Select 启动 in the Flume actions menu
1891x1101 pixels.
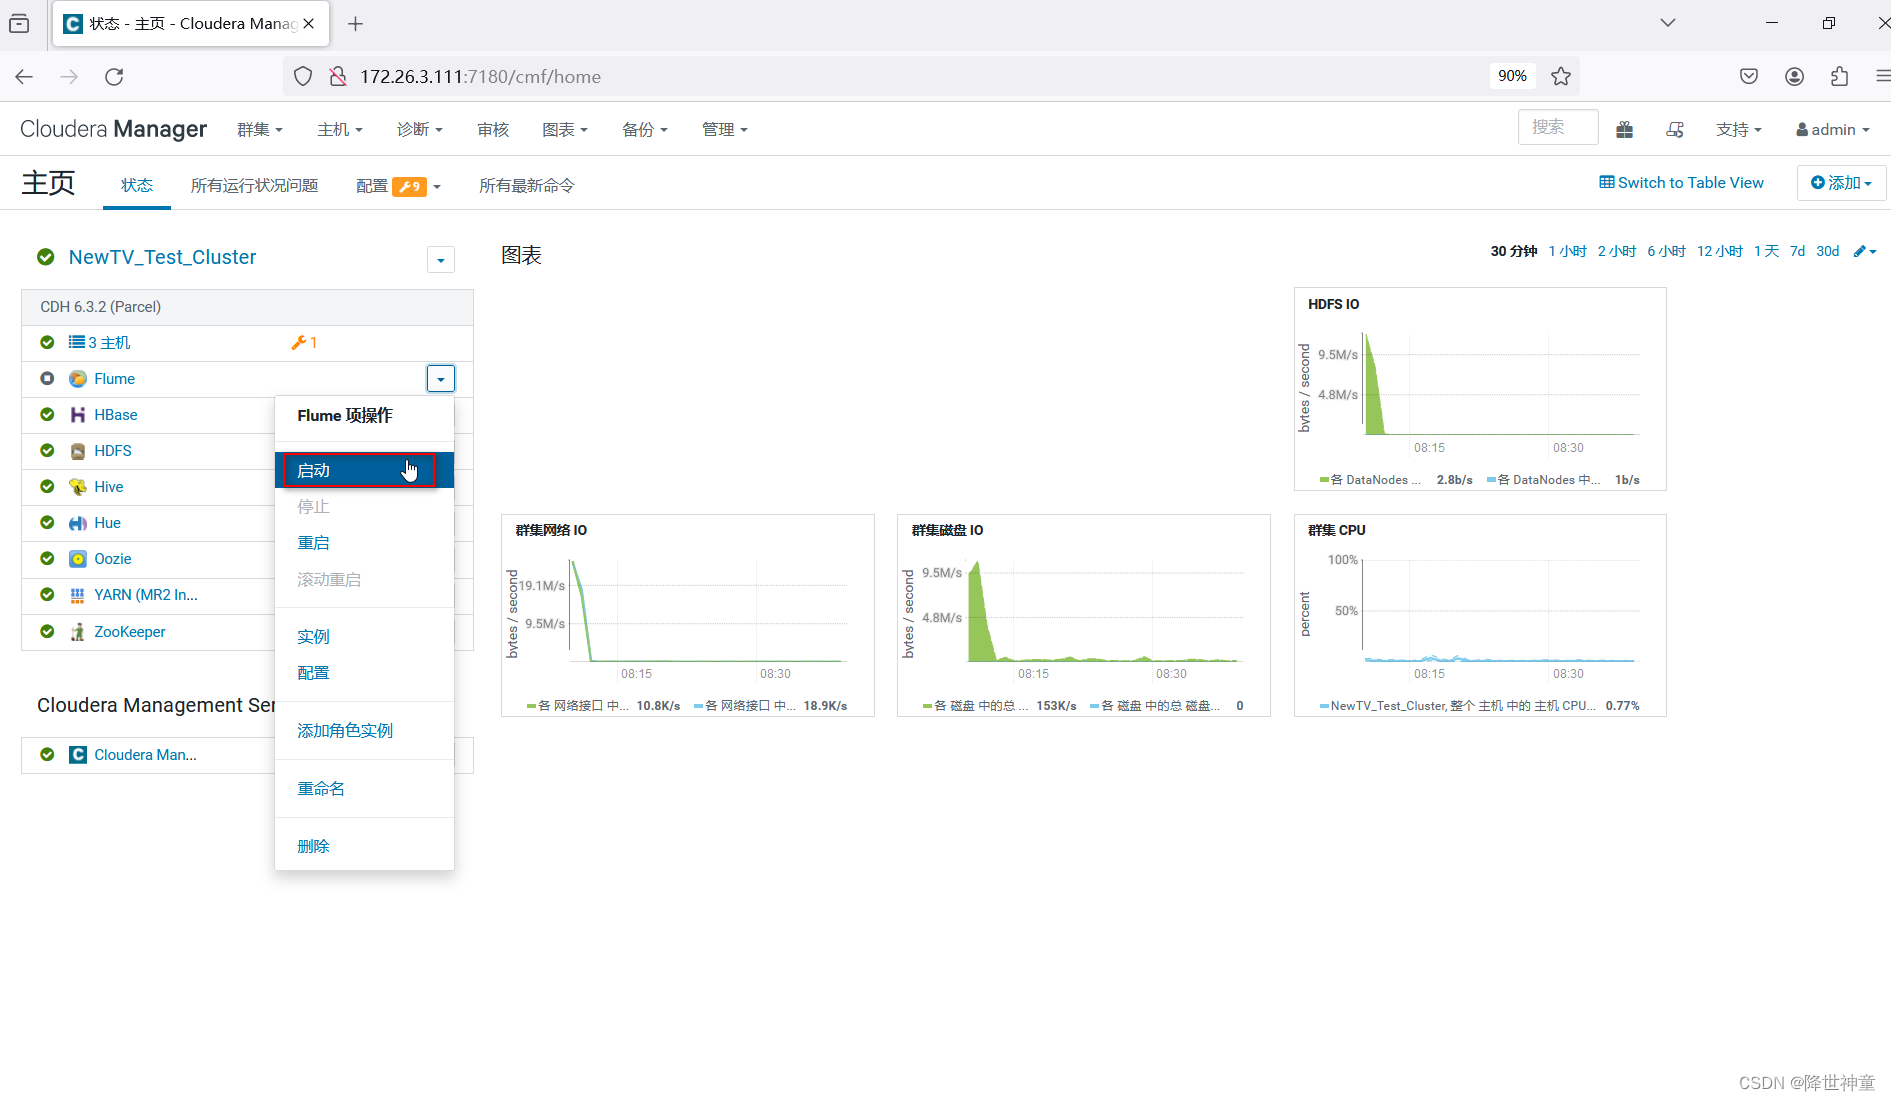[364, 470]
